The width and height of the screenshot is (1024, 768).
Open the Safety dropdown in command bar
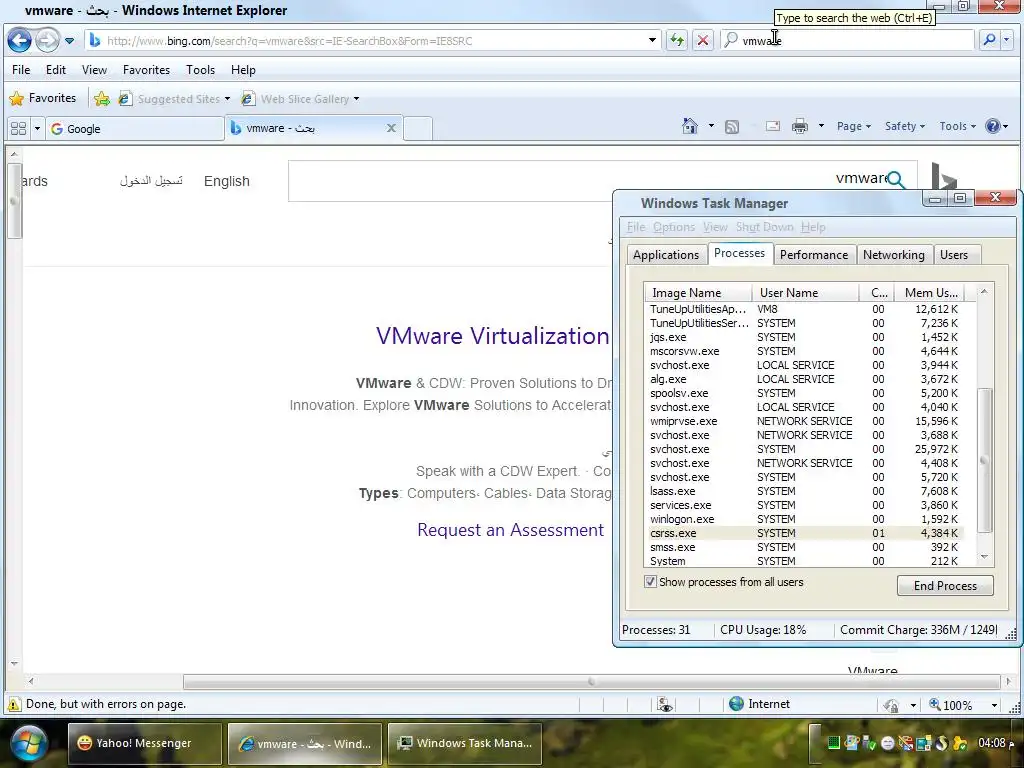(904, 126)
